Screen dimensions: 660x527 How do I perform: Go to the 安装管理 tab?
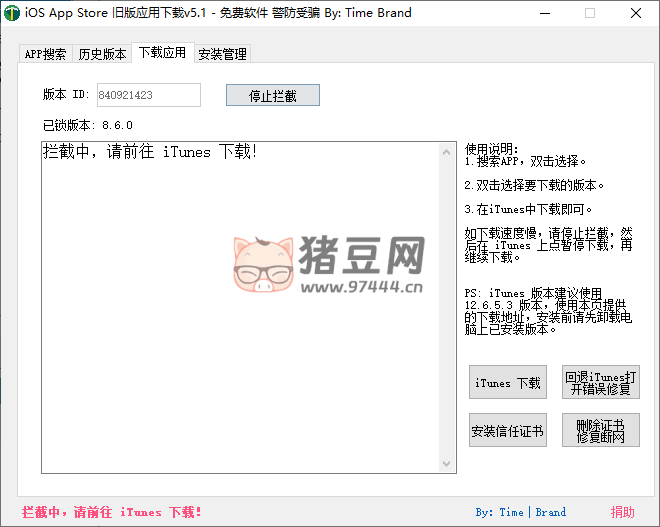[x=222, y=54]
